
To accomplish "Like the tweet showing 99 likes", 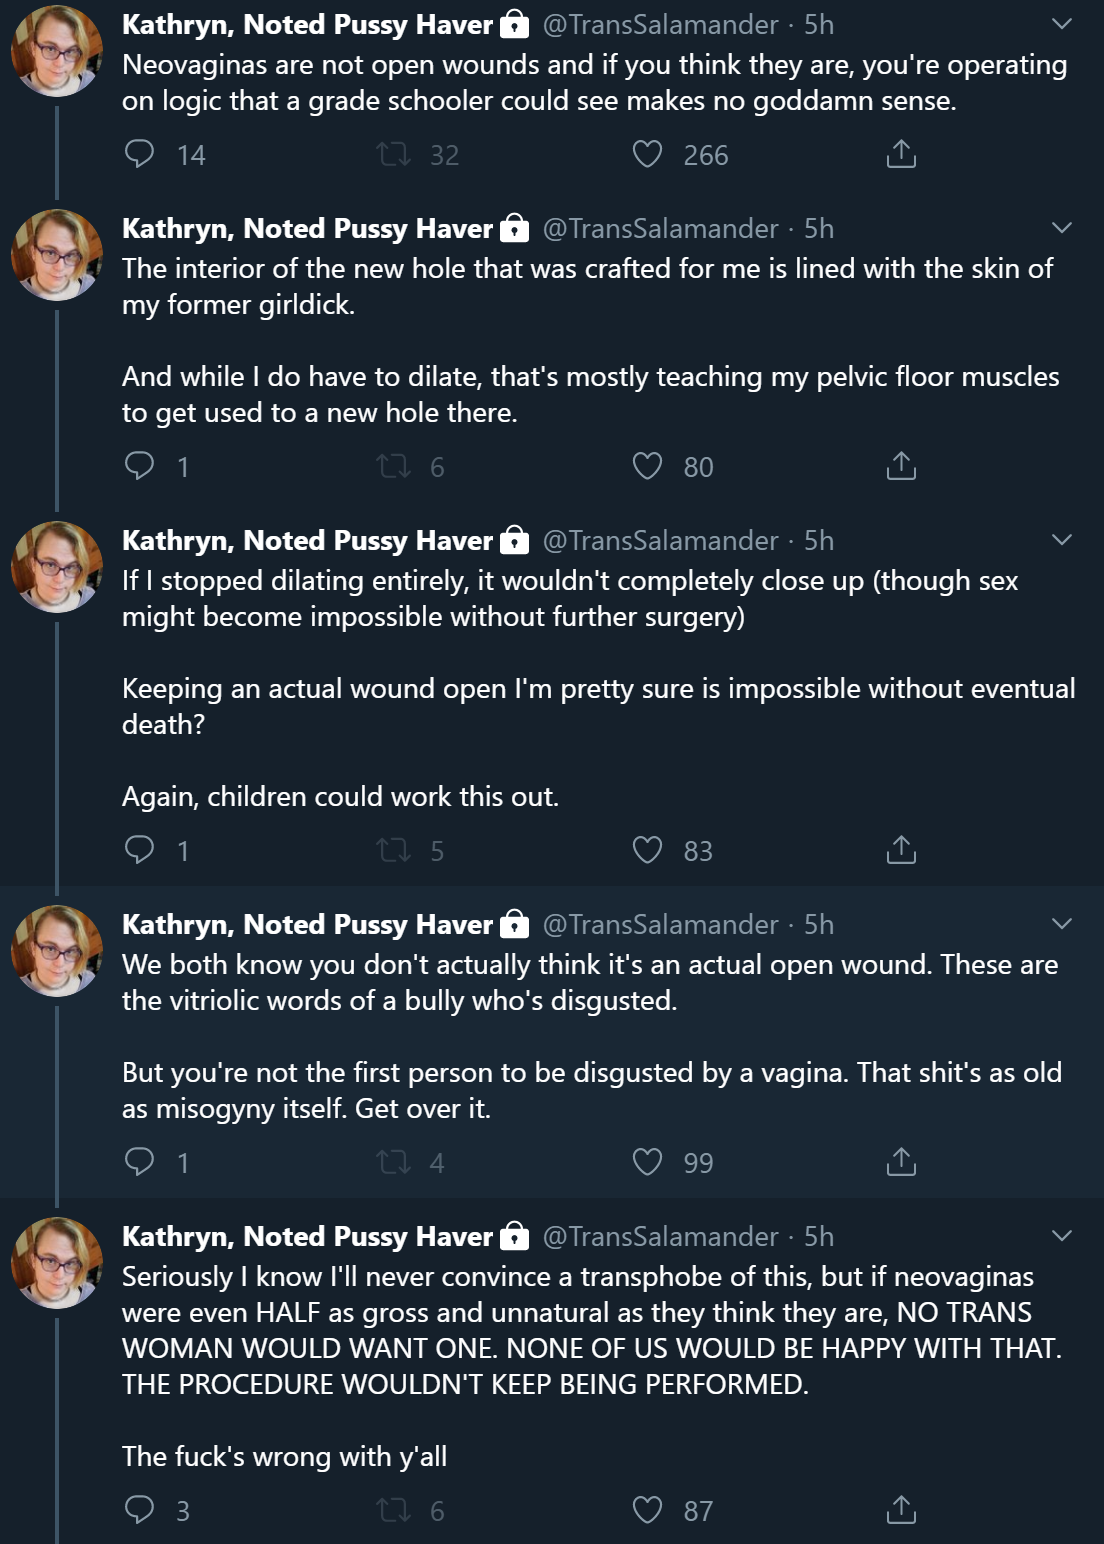I will pos(648,1162).
